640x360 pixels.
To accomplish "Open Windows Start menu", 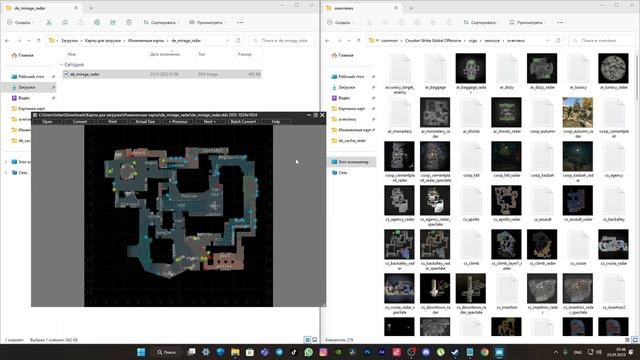I will (x=141, y=352).
